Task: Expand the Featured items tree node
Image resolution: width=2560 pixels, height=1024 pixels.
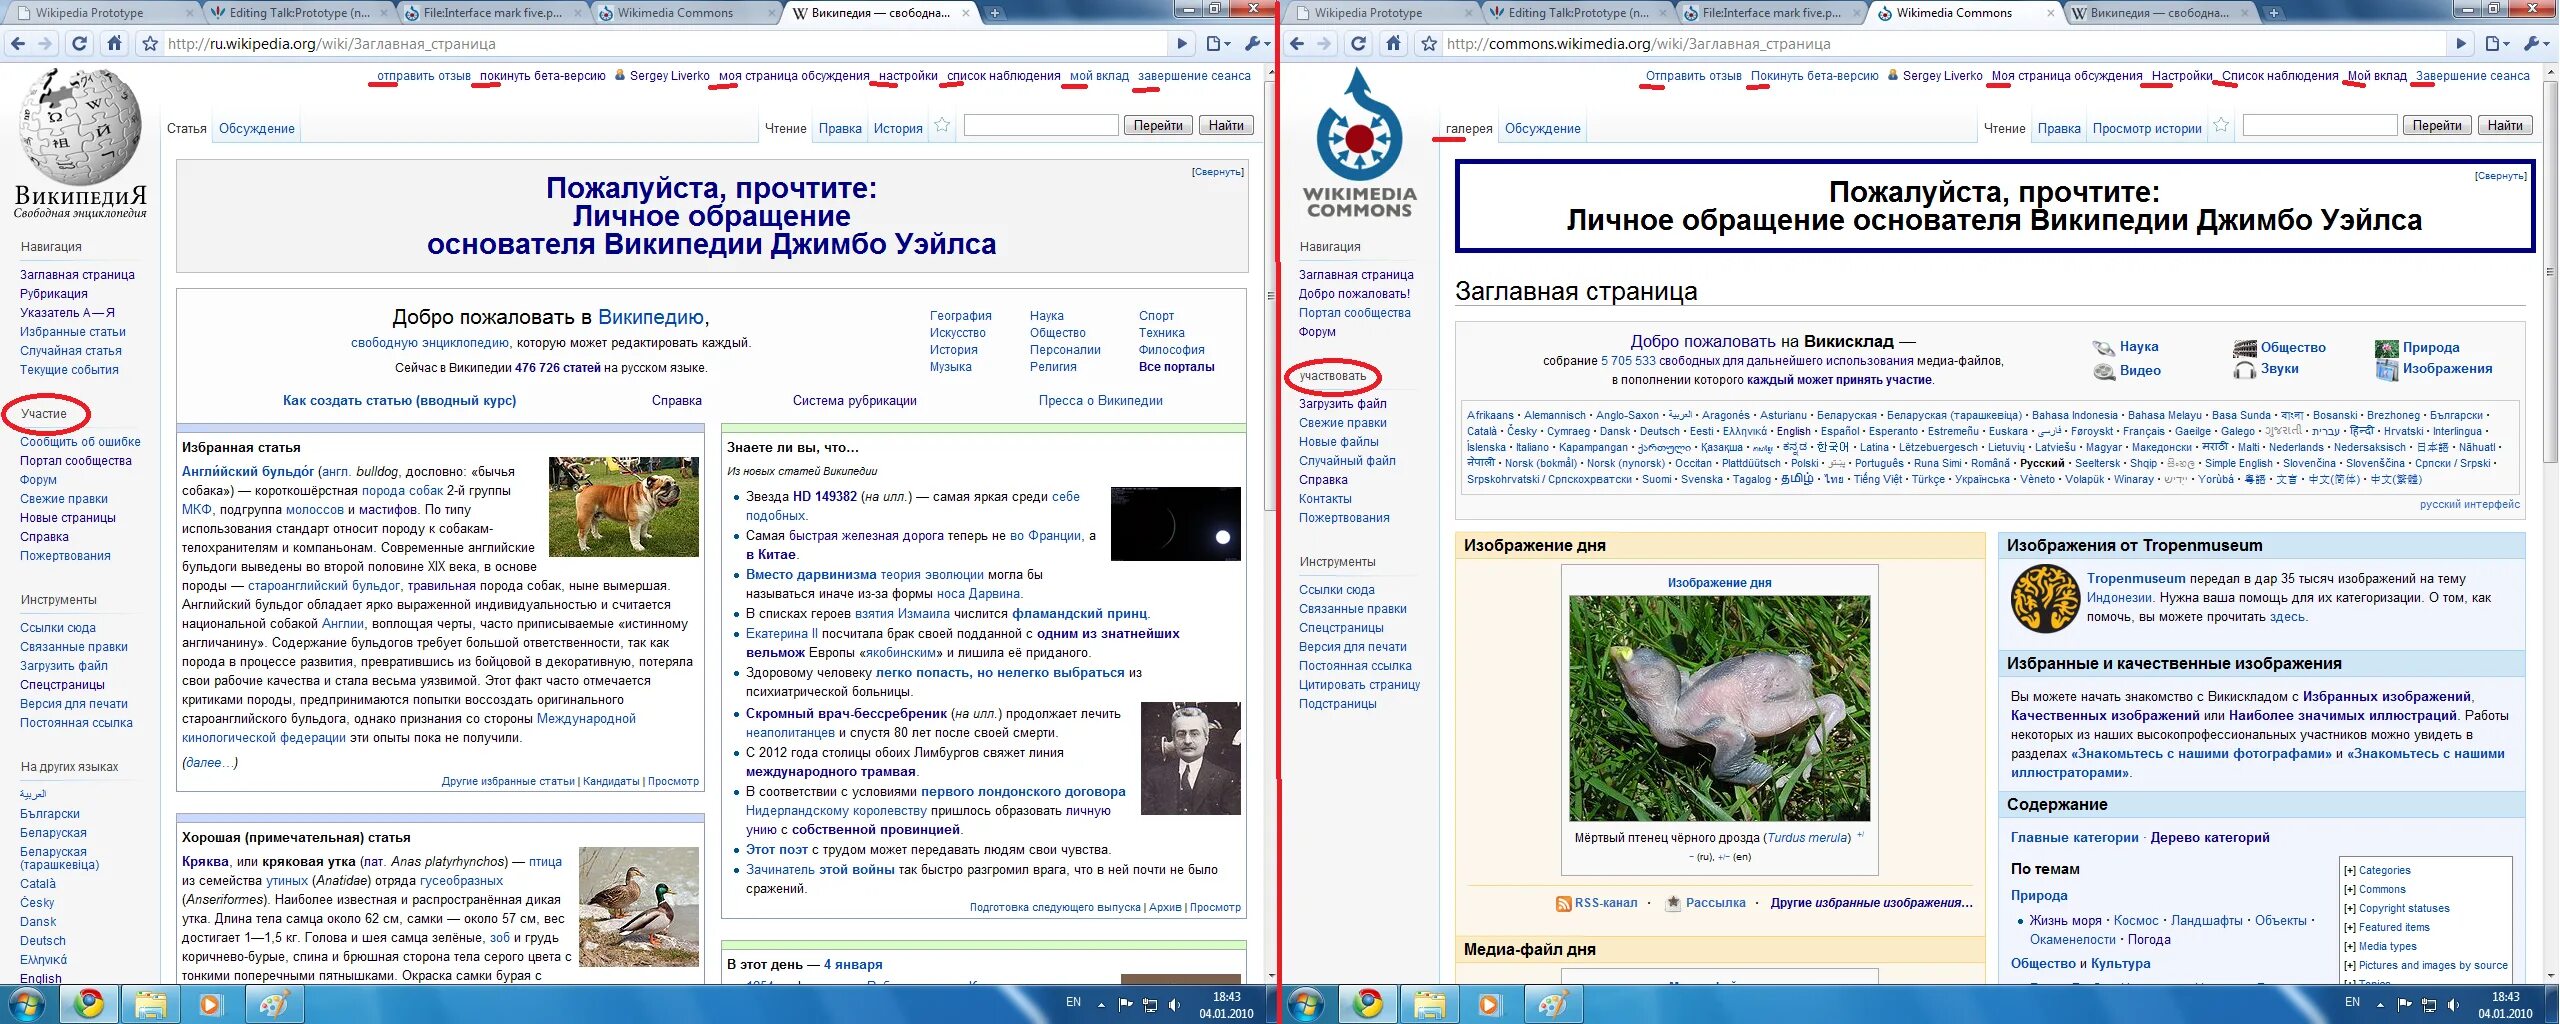Action: click(x=2349, y=928)
